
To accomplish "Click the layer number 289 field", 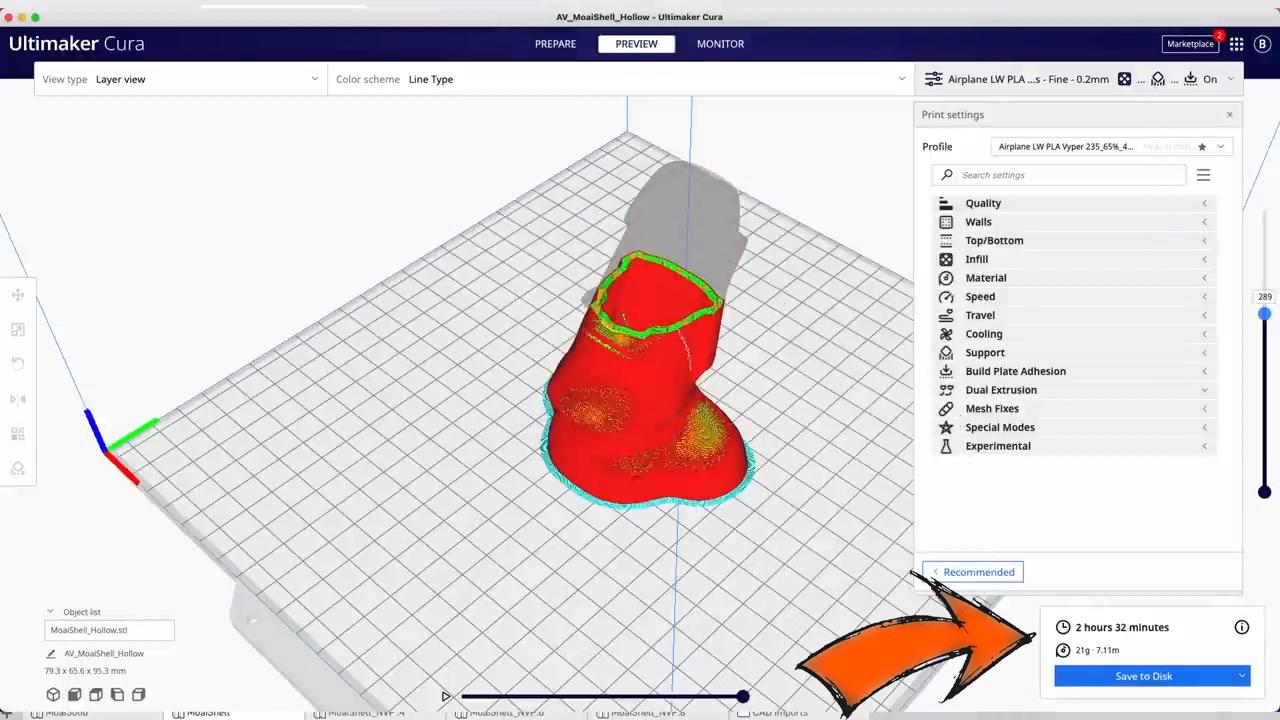I will tap(1265, 297).
